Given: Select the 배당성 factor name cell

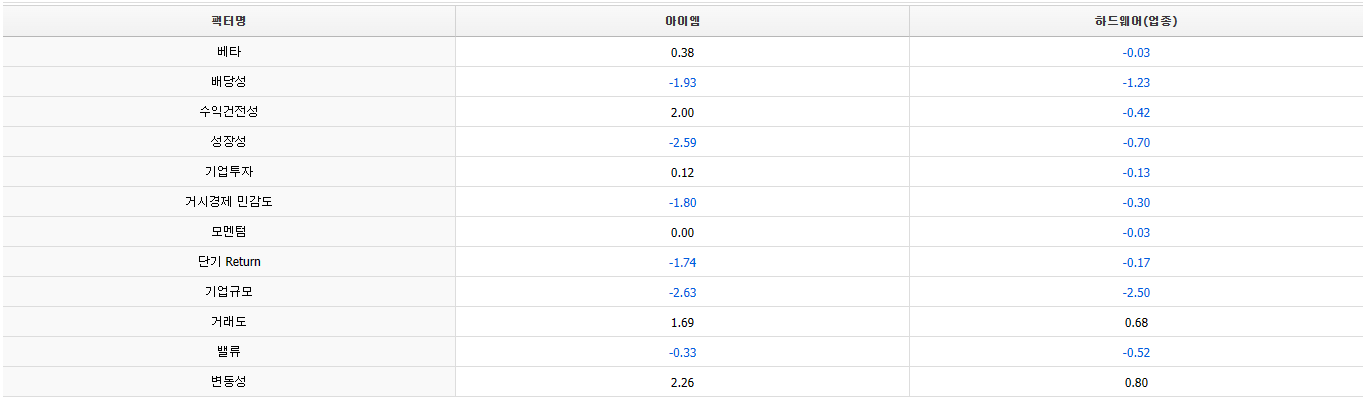Looking at the screenshot, I should pyautogui.click(x=229, y=82).
